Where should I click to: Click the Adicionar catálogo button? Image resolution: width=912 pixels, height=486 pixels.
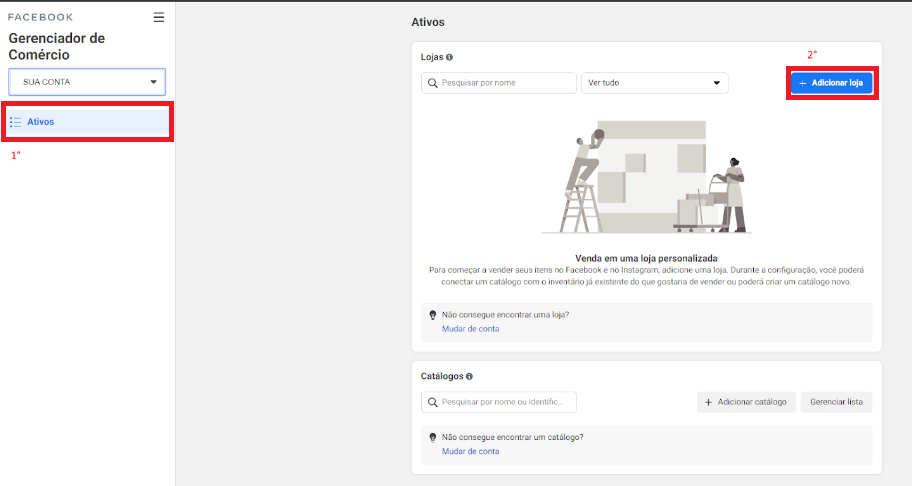coord(746,402)
